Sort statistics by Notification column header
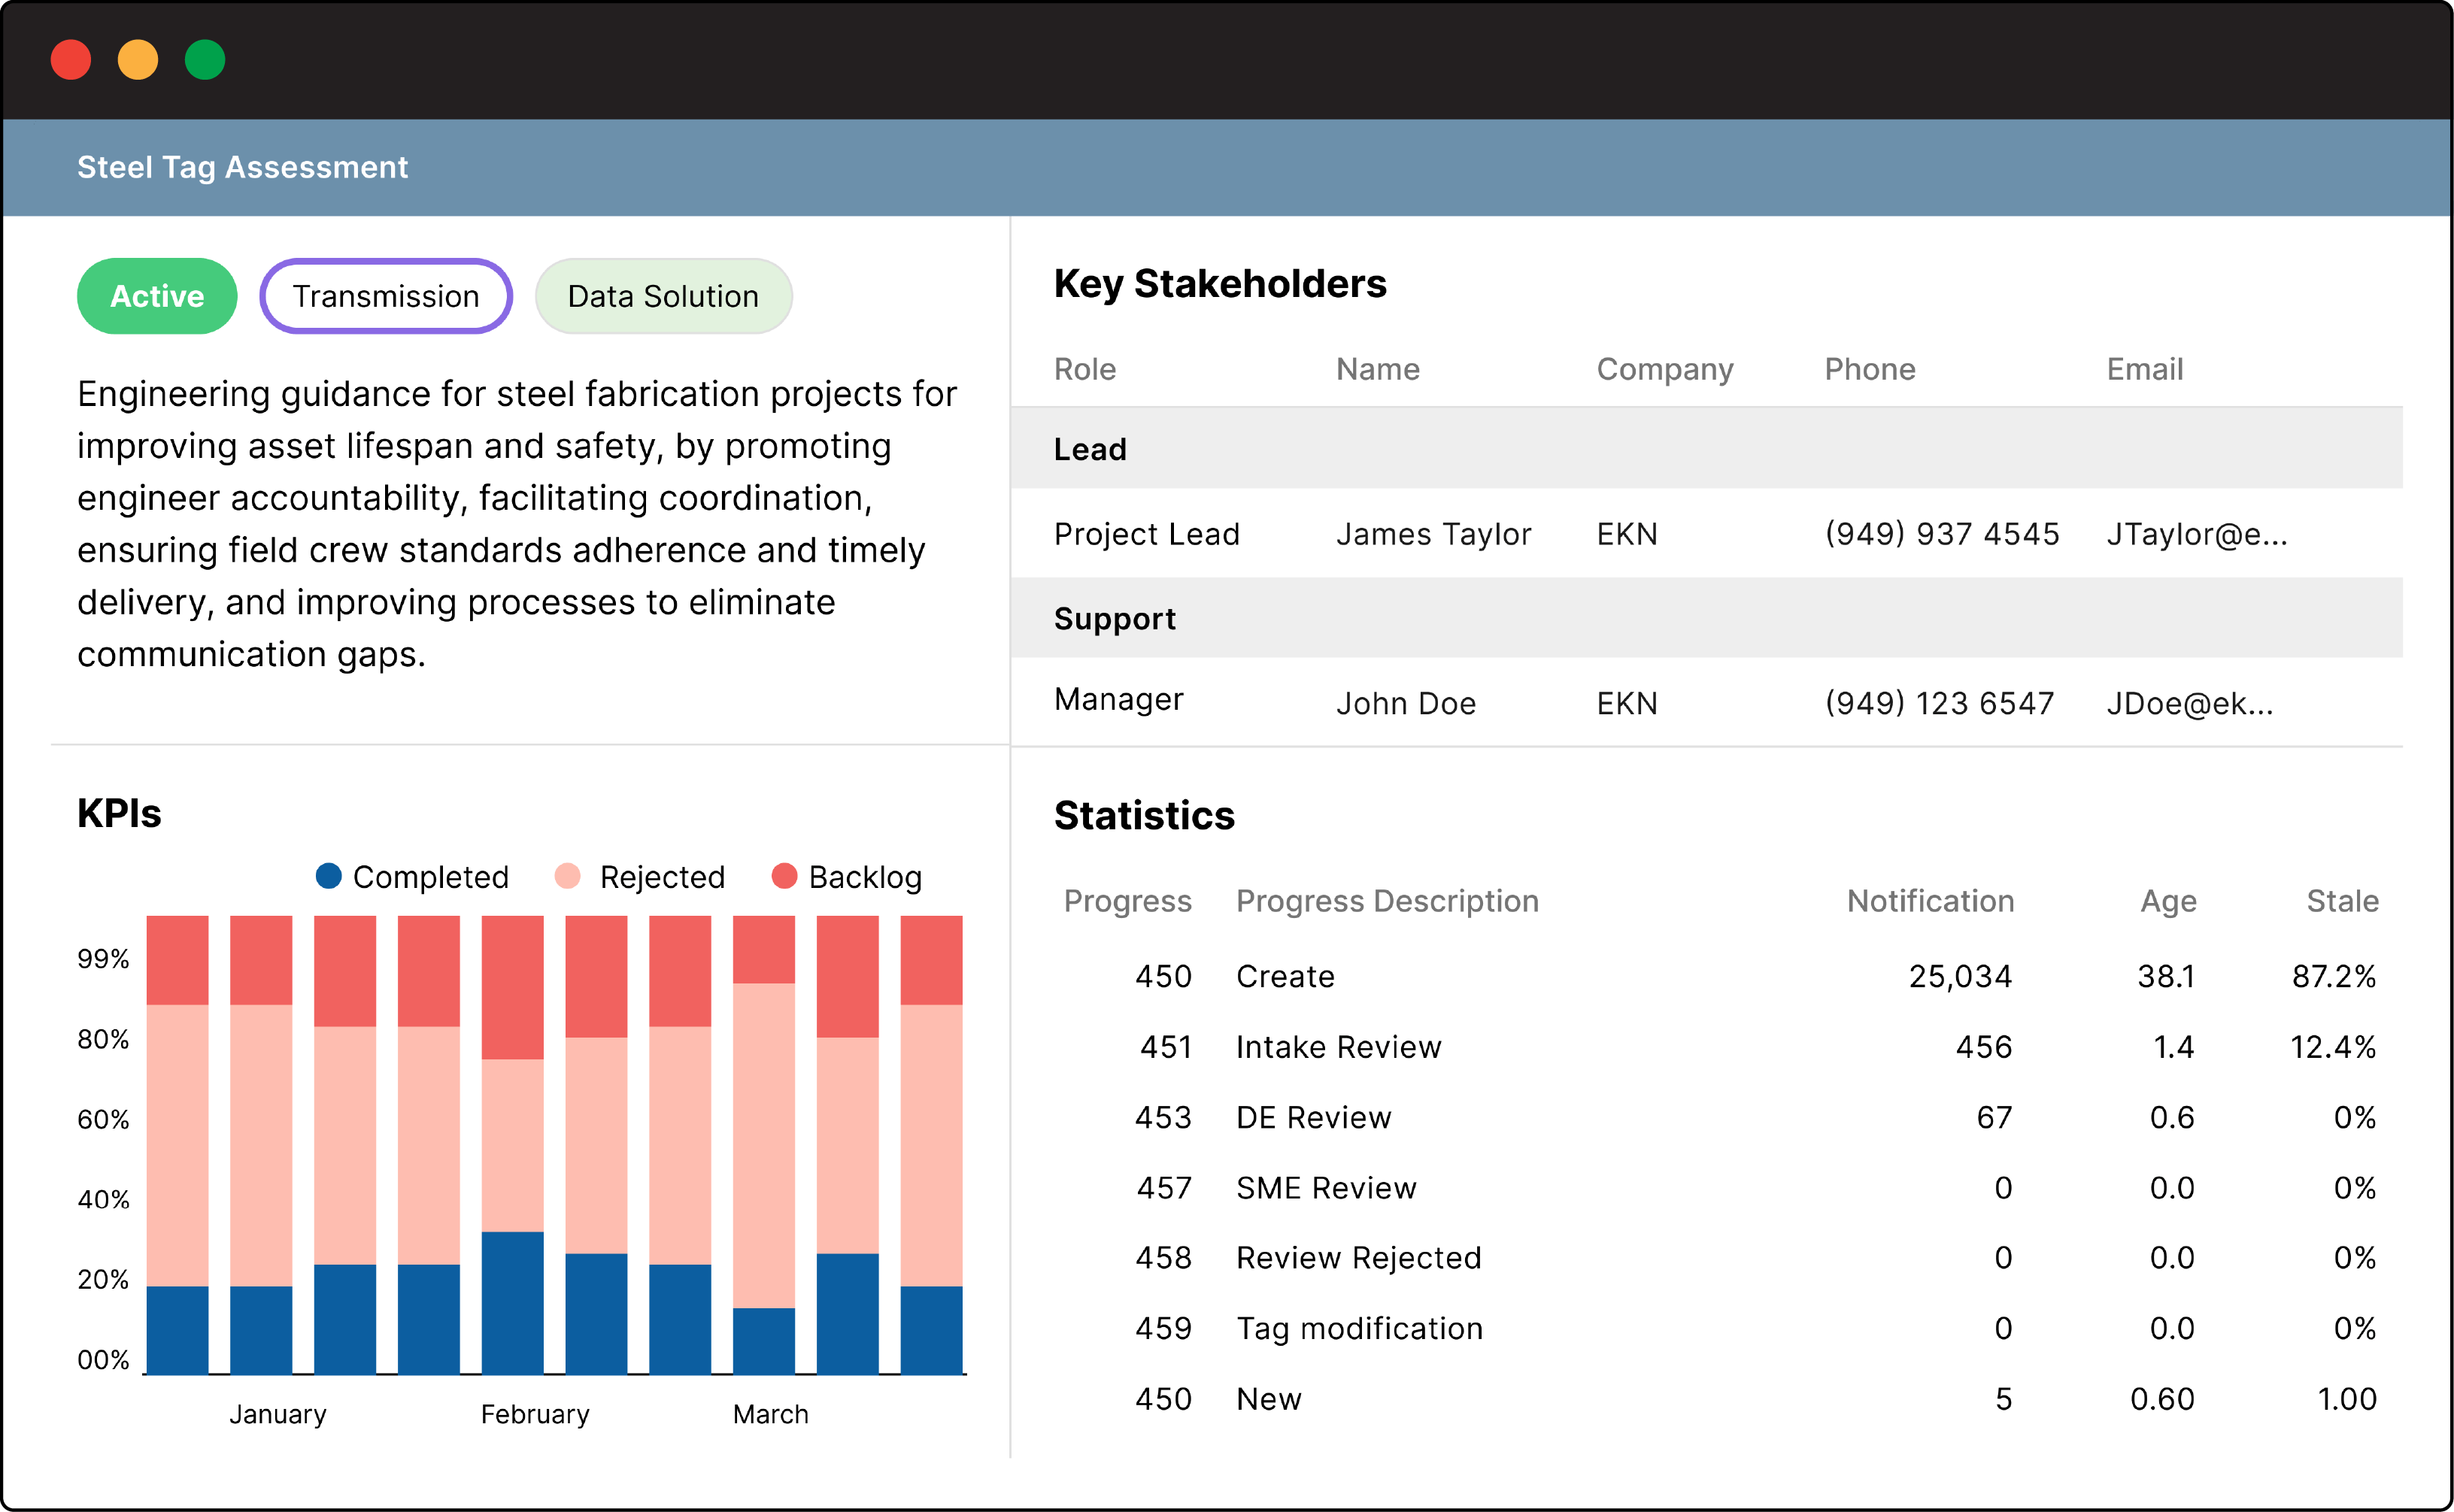 1929,901
